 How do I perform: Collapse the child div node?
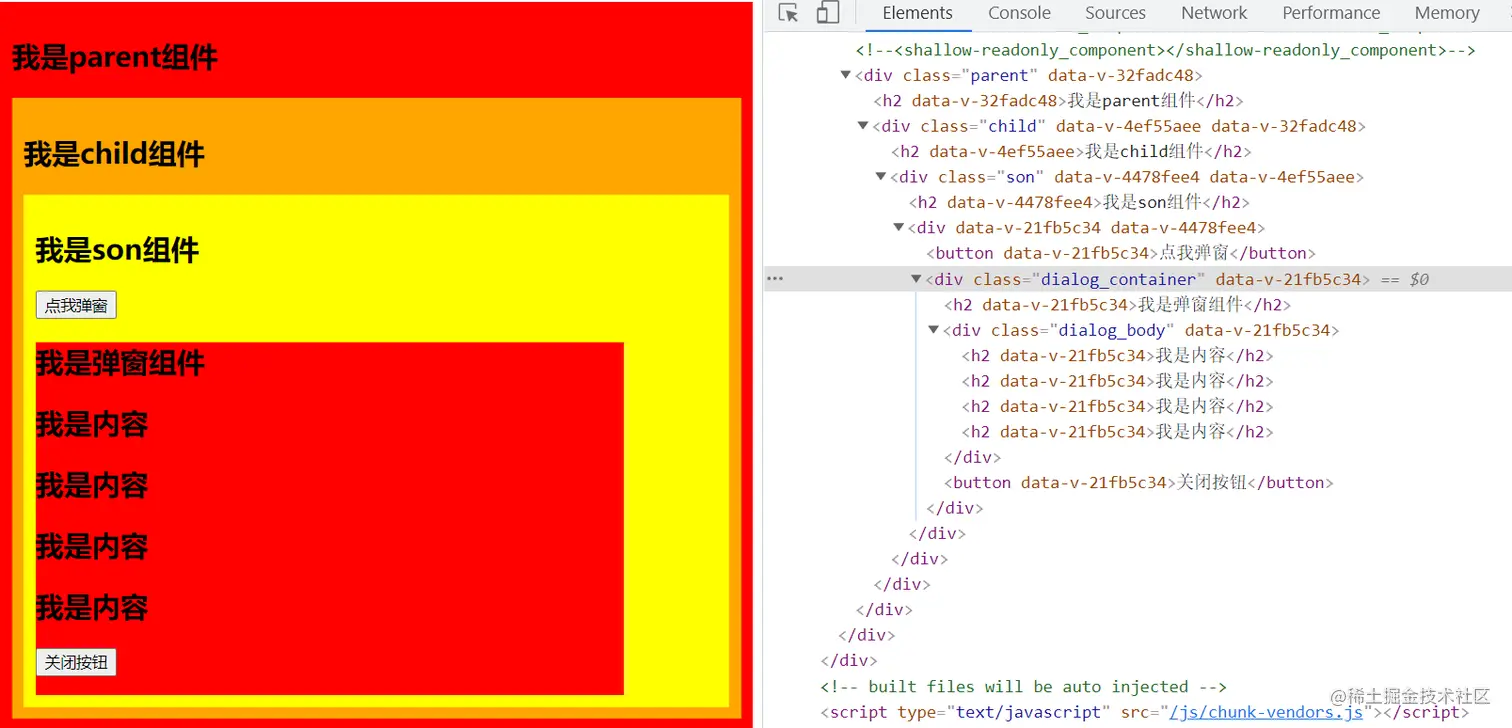tap(864, 126)
